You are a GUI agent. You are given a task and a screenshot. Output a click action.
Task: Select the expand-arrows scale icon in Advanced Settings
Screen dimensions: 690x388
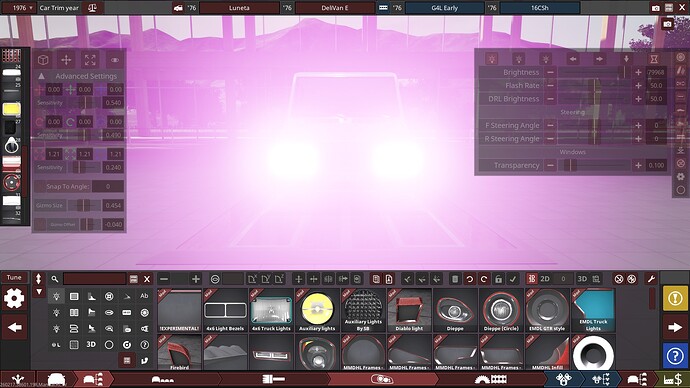90,60
